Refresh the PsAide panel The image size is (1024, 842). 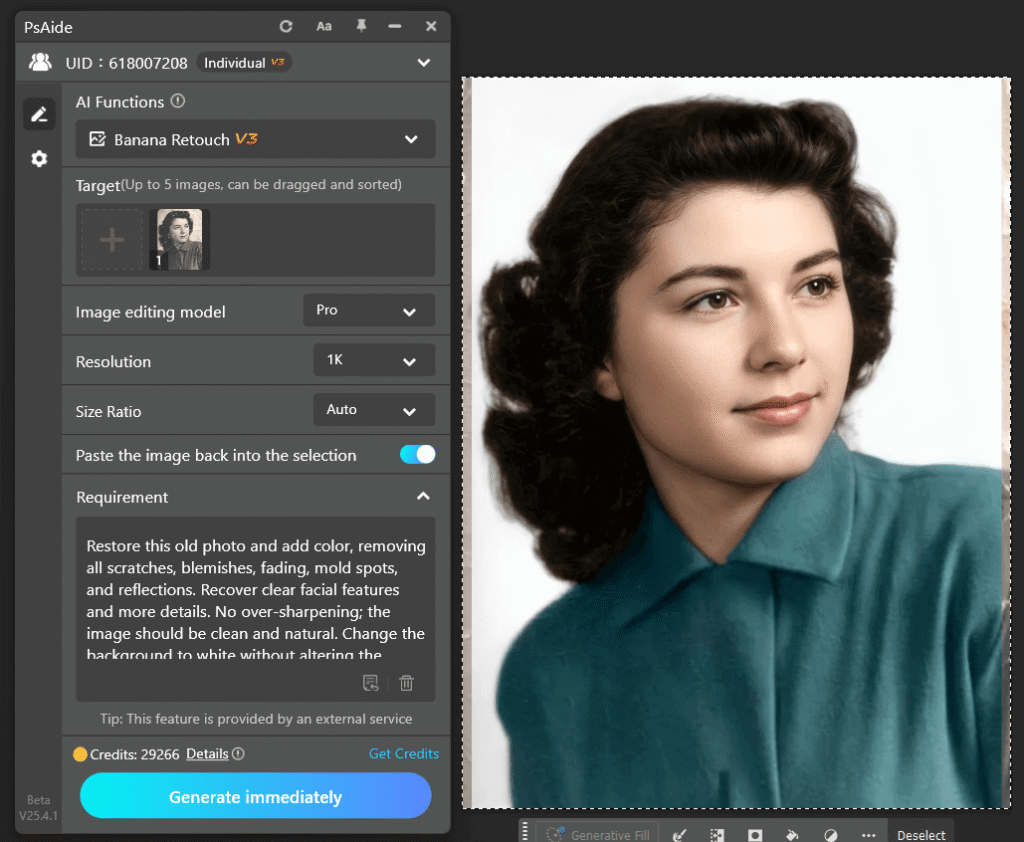click(286, 26)
